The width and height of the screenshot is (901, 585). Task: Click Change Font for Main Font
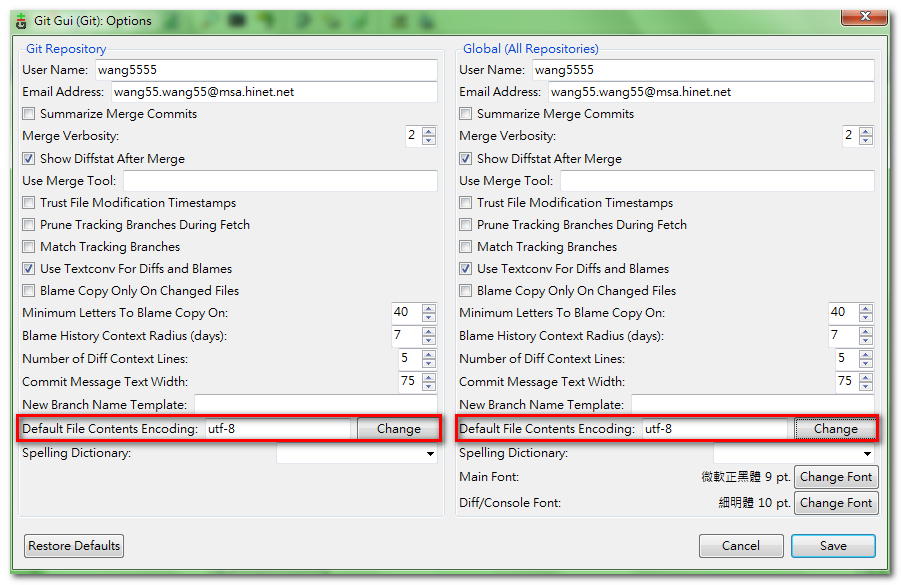(x=835, y=477)
